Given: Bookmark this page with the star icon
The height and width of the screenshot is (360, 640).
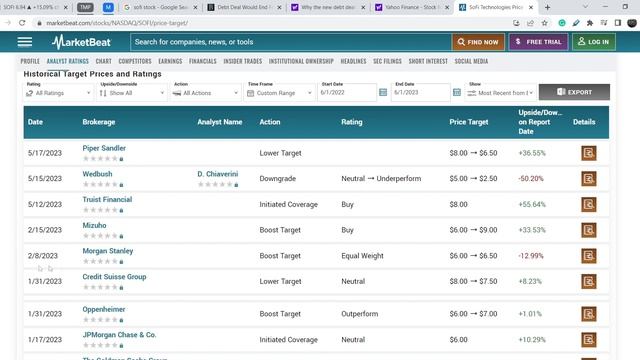Looking at the screenshot, I should pos(544,23).
